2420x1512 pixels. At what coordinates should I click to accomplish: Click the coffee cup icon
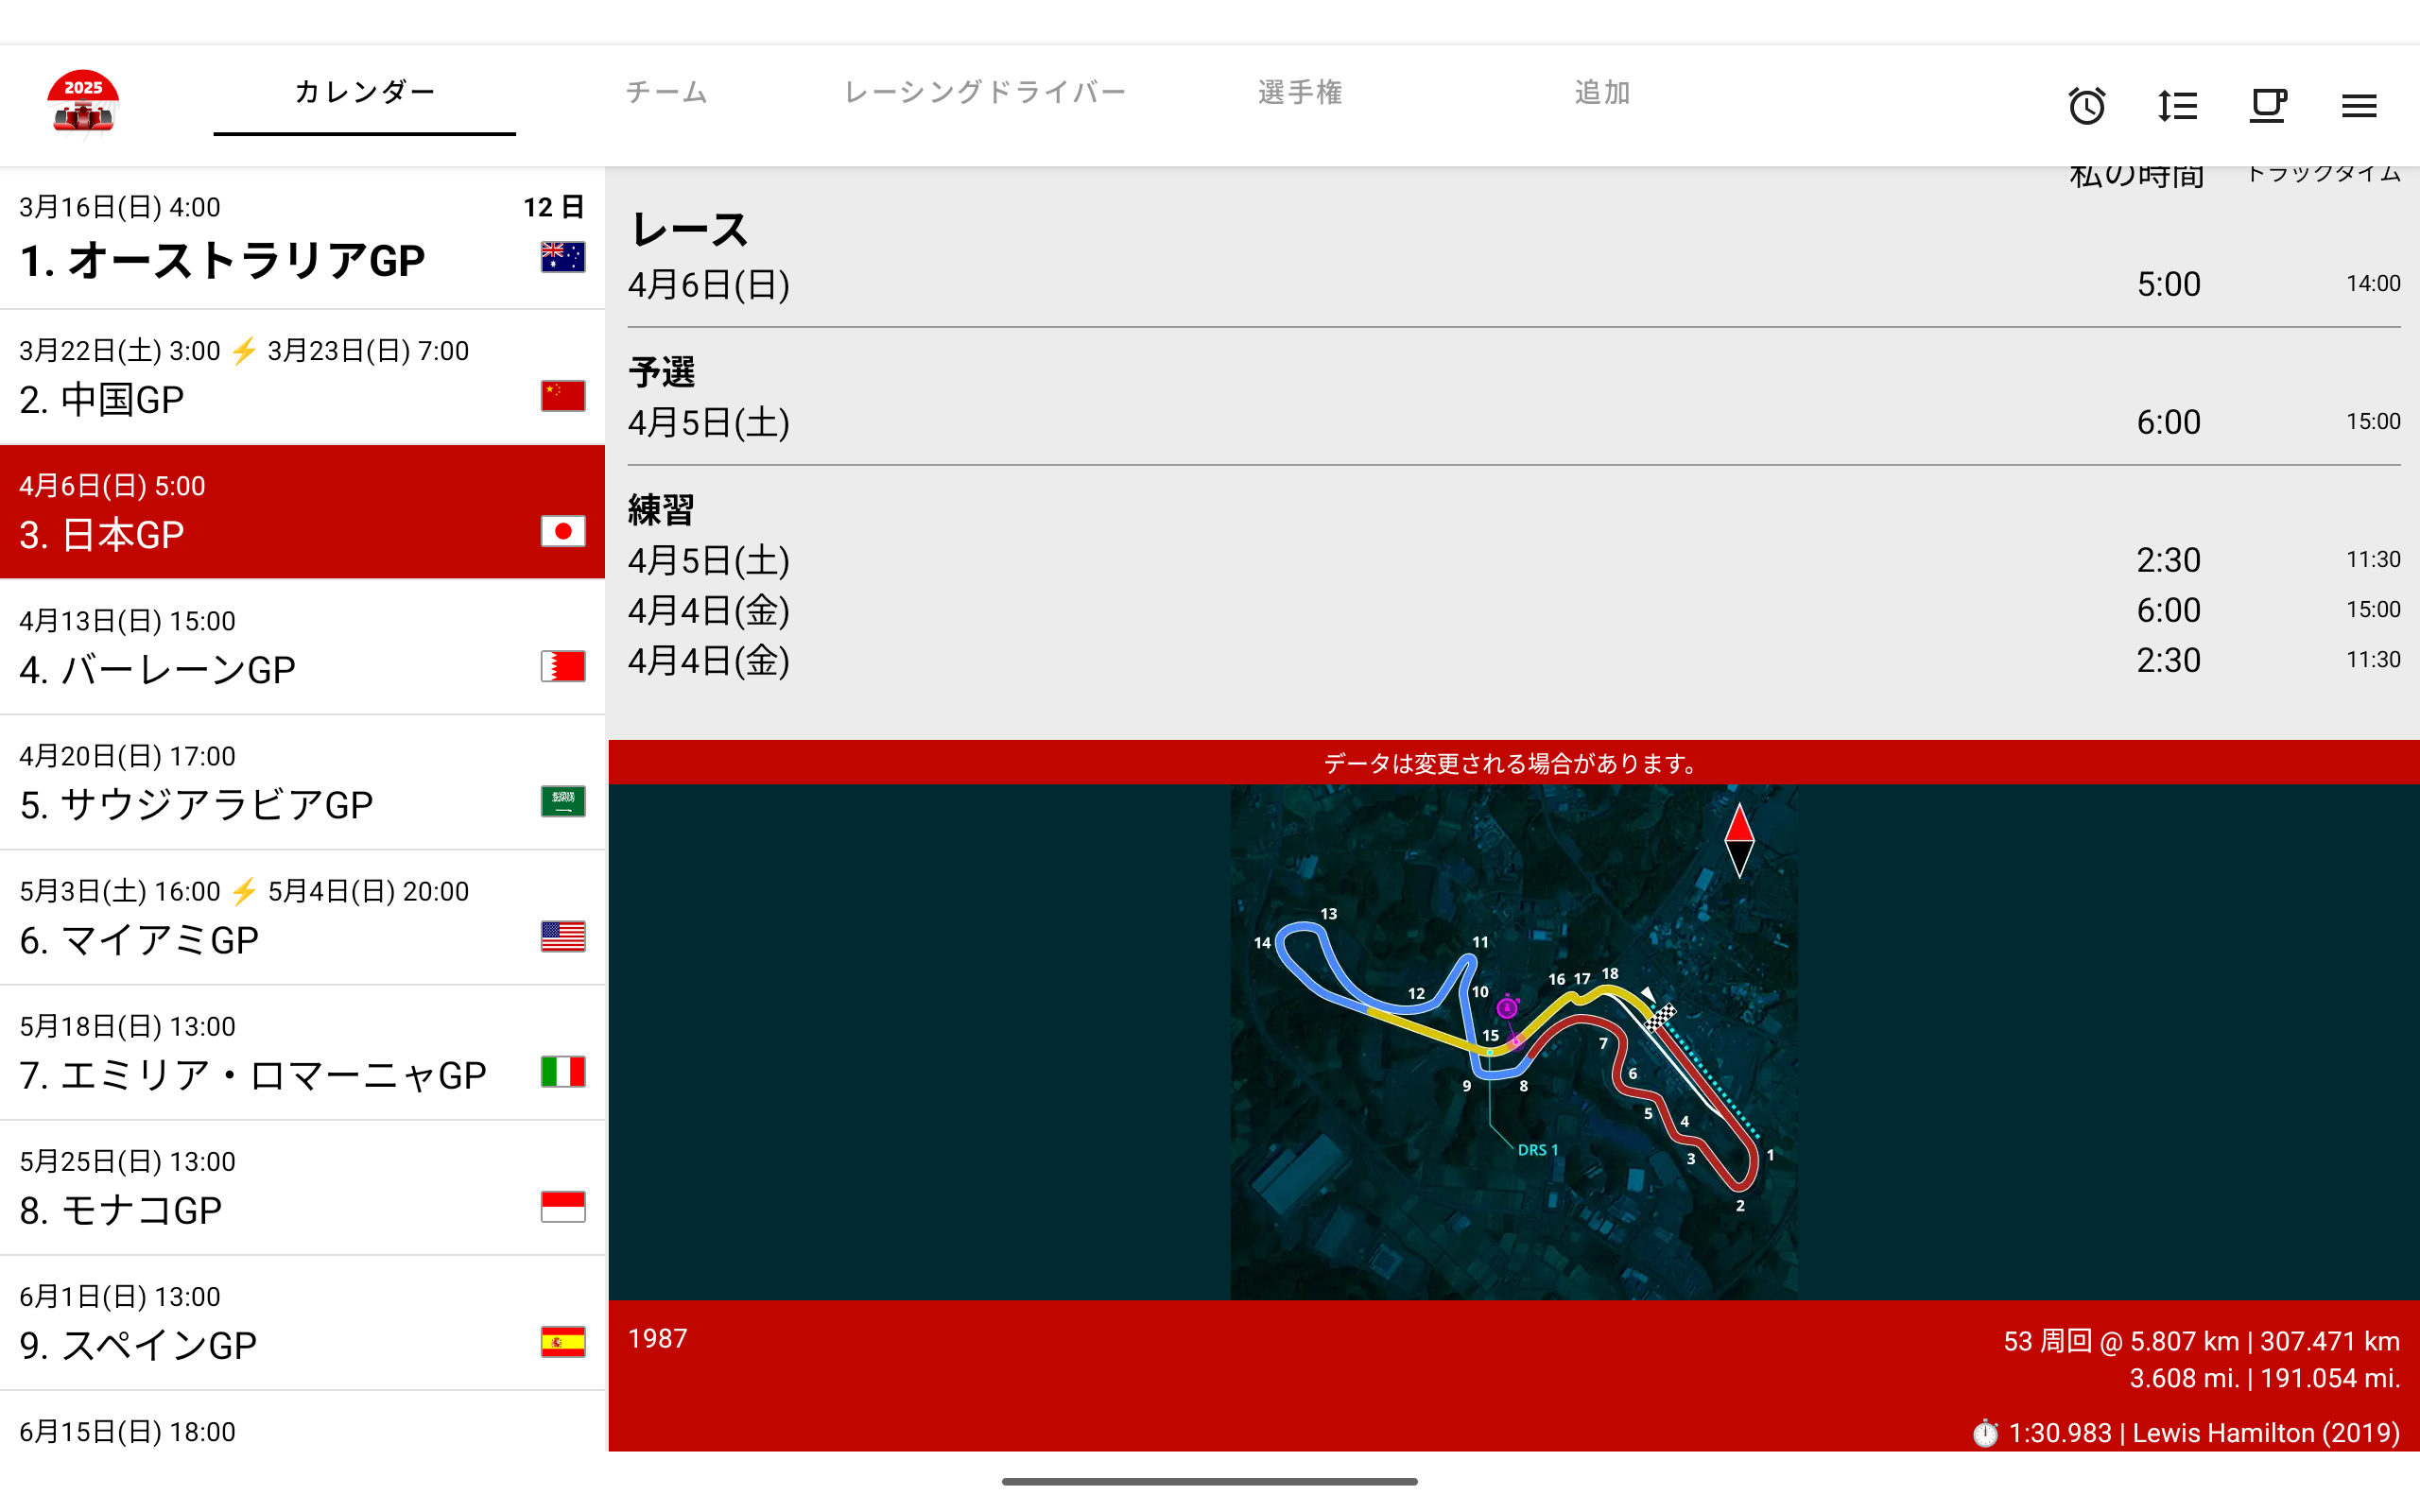coord(2268,106)
